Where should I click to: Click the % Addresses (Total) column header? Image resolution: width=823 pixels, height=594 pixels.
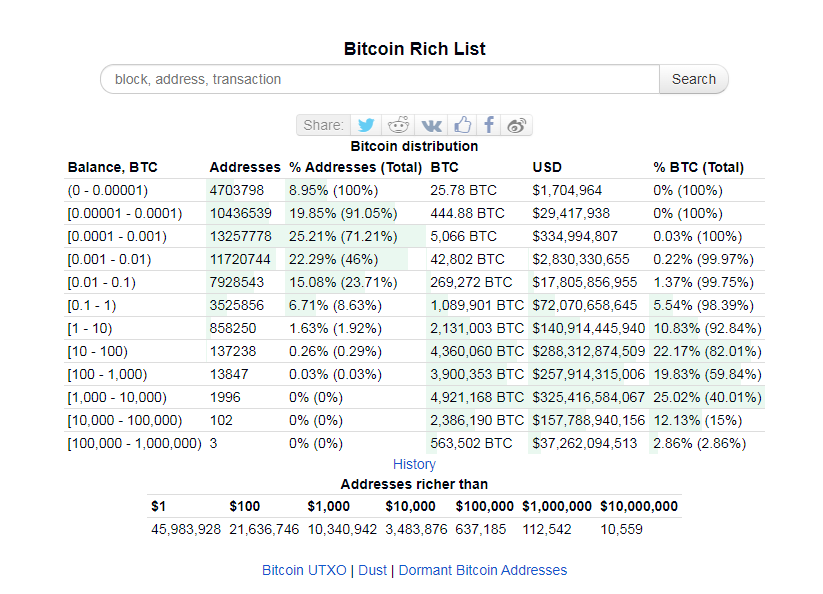(x=355, y=167)
